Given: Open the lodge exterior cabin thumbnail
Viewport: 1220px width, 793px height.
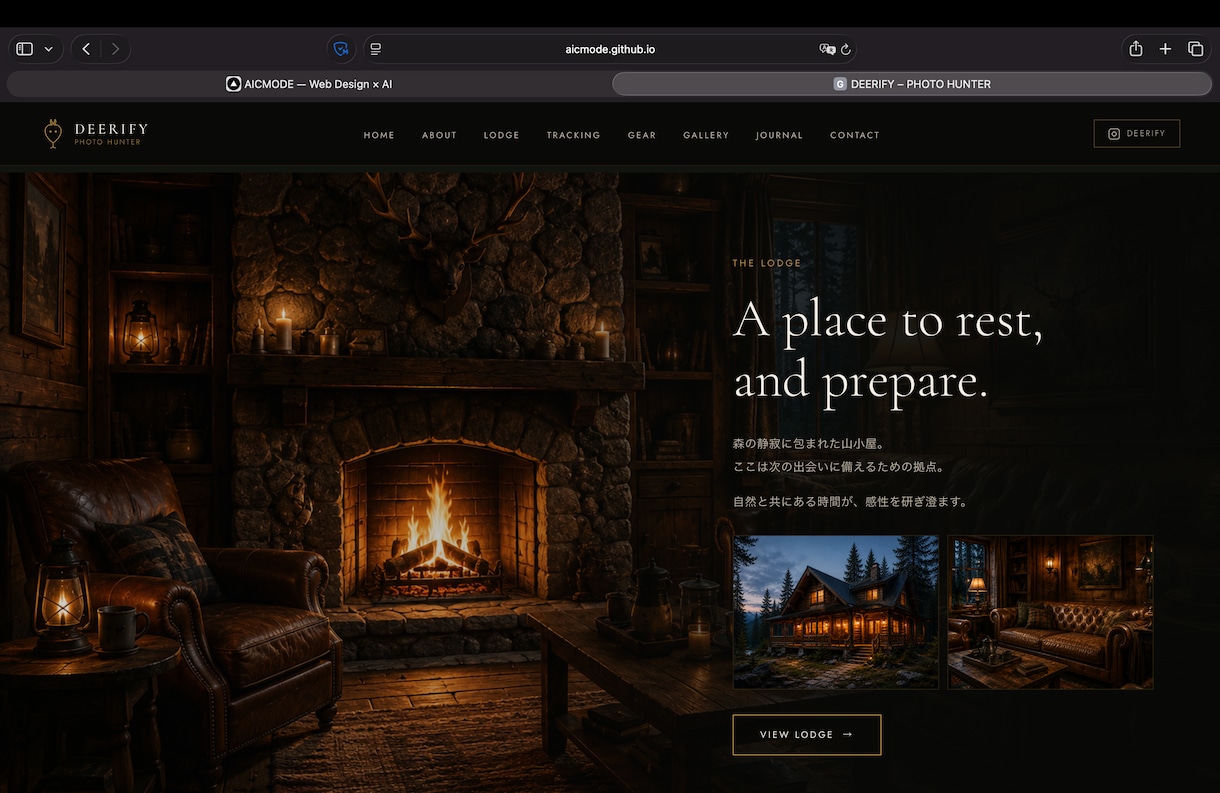Looking at the screenshot, I should [836, 612].
